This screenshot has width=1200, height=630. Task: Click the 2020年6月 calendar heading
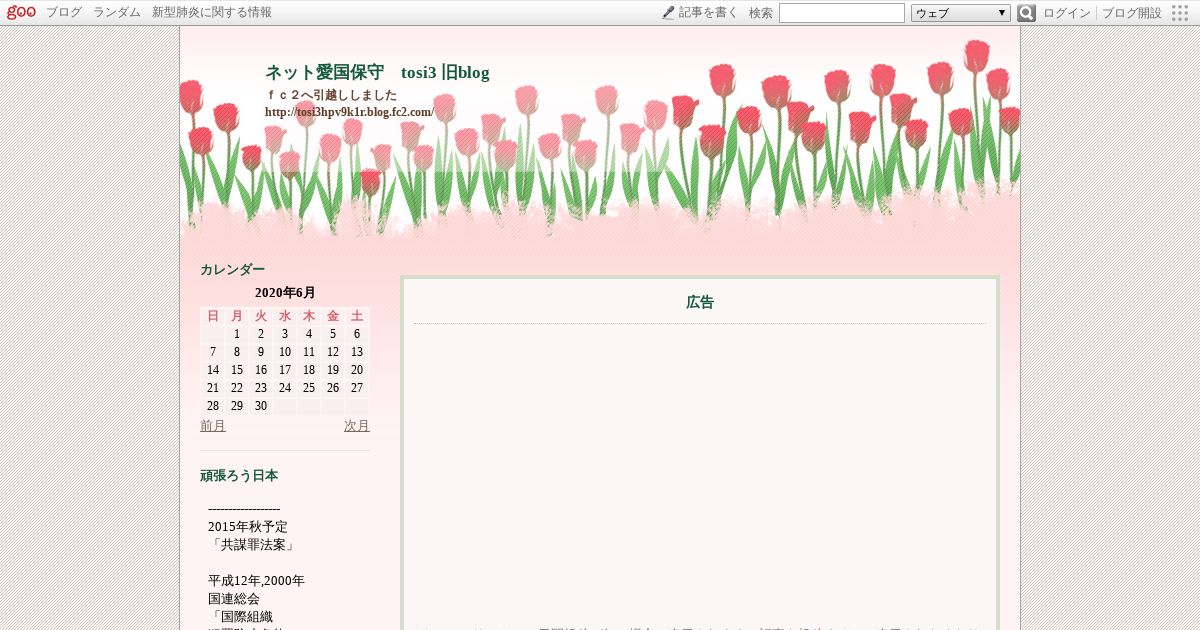pyautogui.click(x=285, y=293)
